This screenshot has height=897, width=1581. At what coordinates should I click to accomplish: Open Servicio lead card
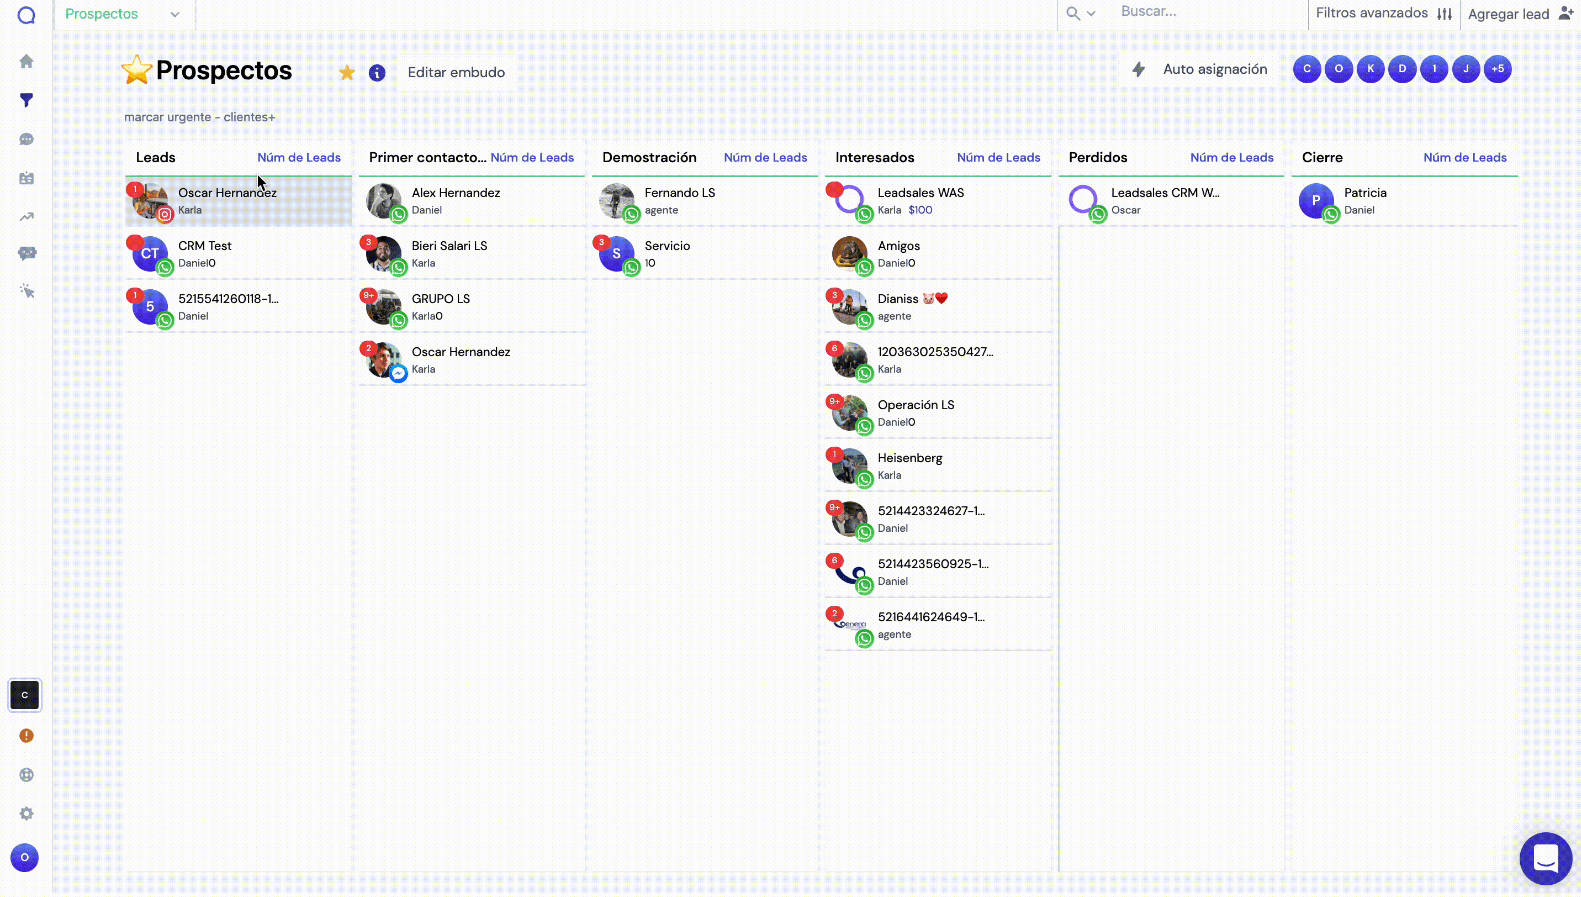705,254
